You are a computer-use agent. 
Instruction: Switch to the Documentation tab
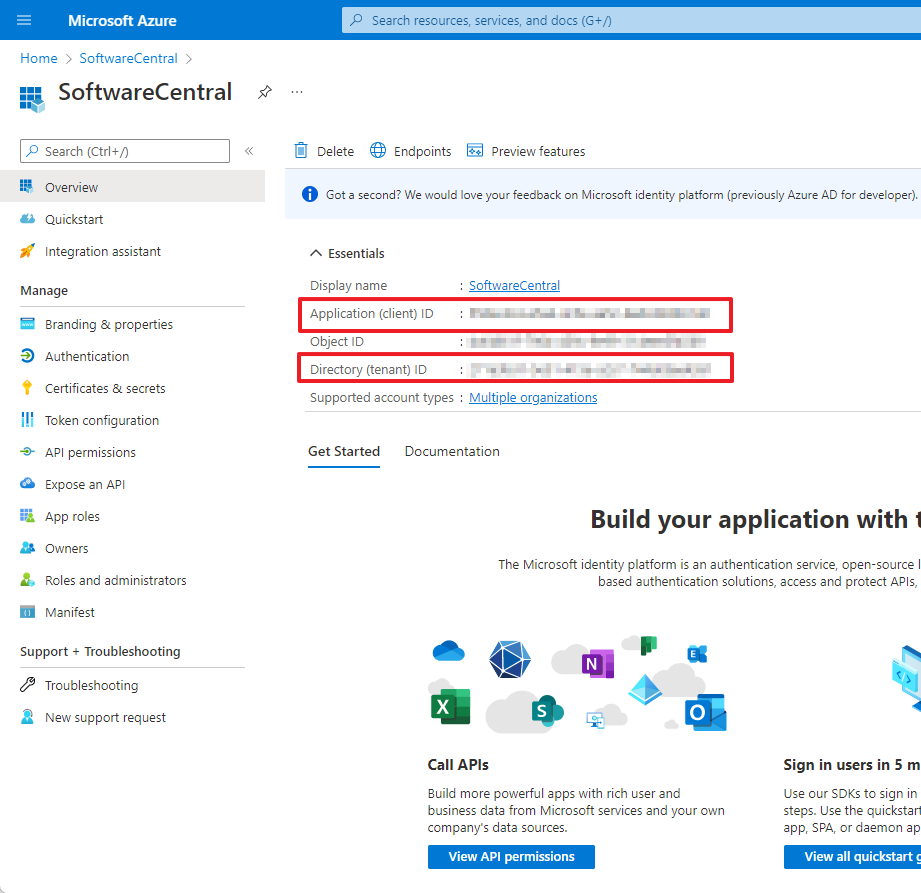click(452, 451)
